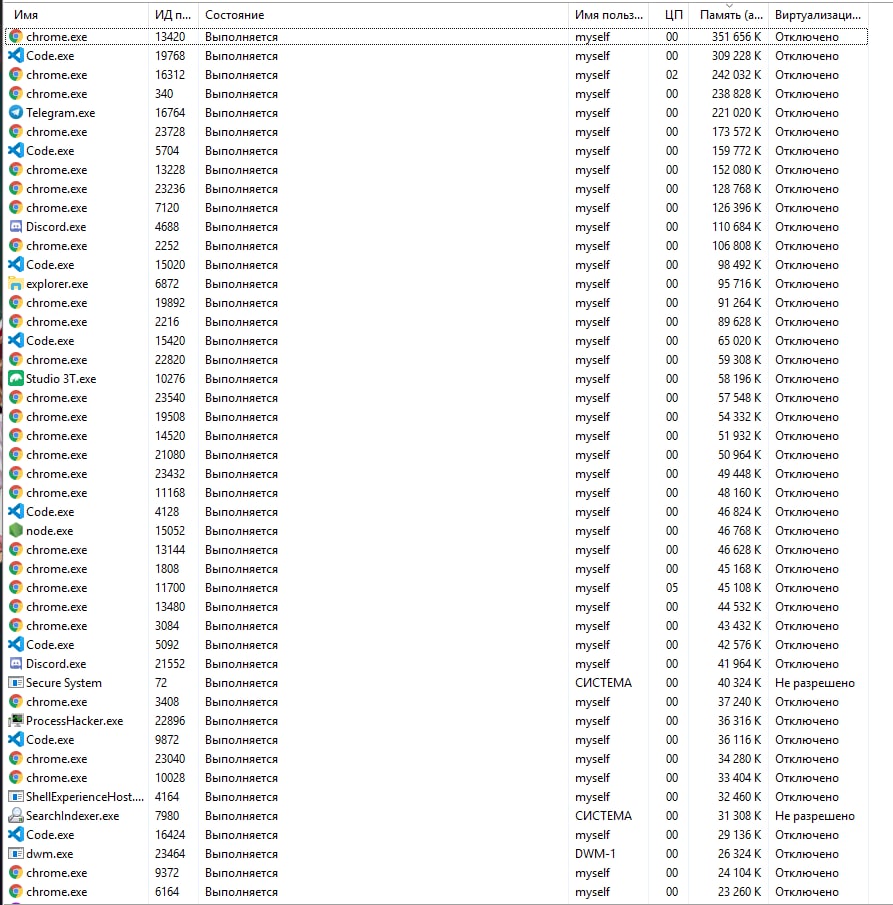Click the Studio 3T.exe process icon

[16, 379]
